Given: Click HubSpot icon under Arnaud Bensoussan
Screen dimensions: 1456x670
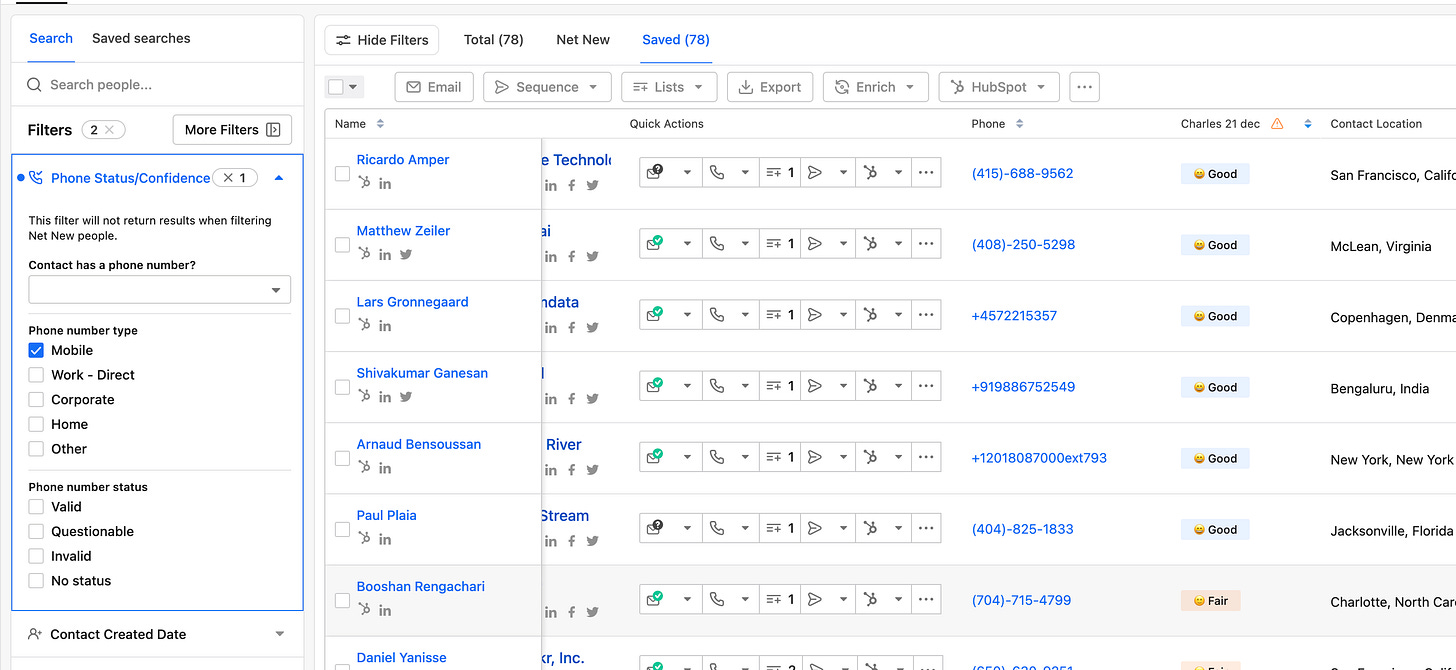Looking at the screenshot, I should tap(365, 467).
